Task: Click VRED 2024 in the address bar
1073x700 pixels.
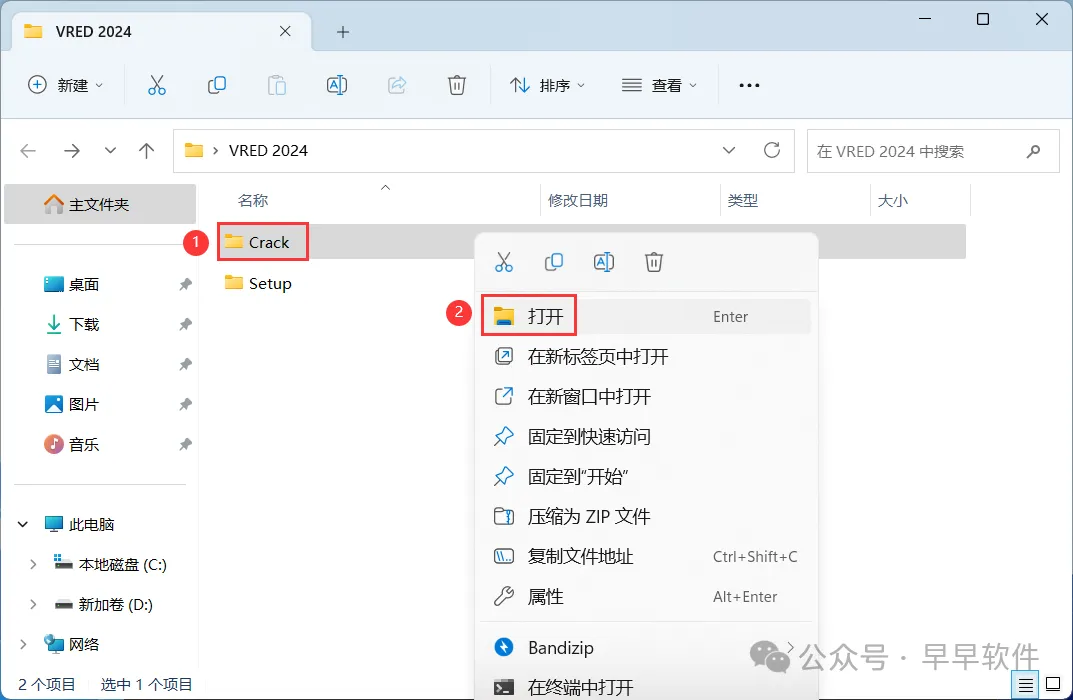Action: tap(268, 151)
